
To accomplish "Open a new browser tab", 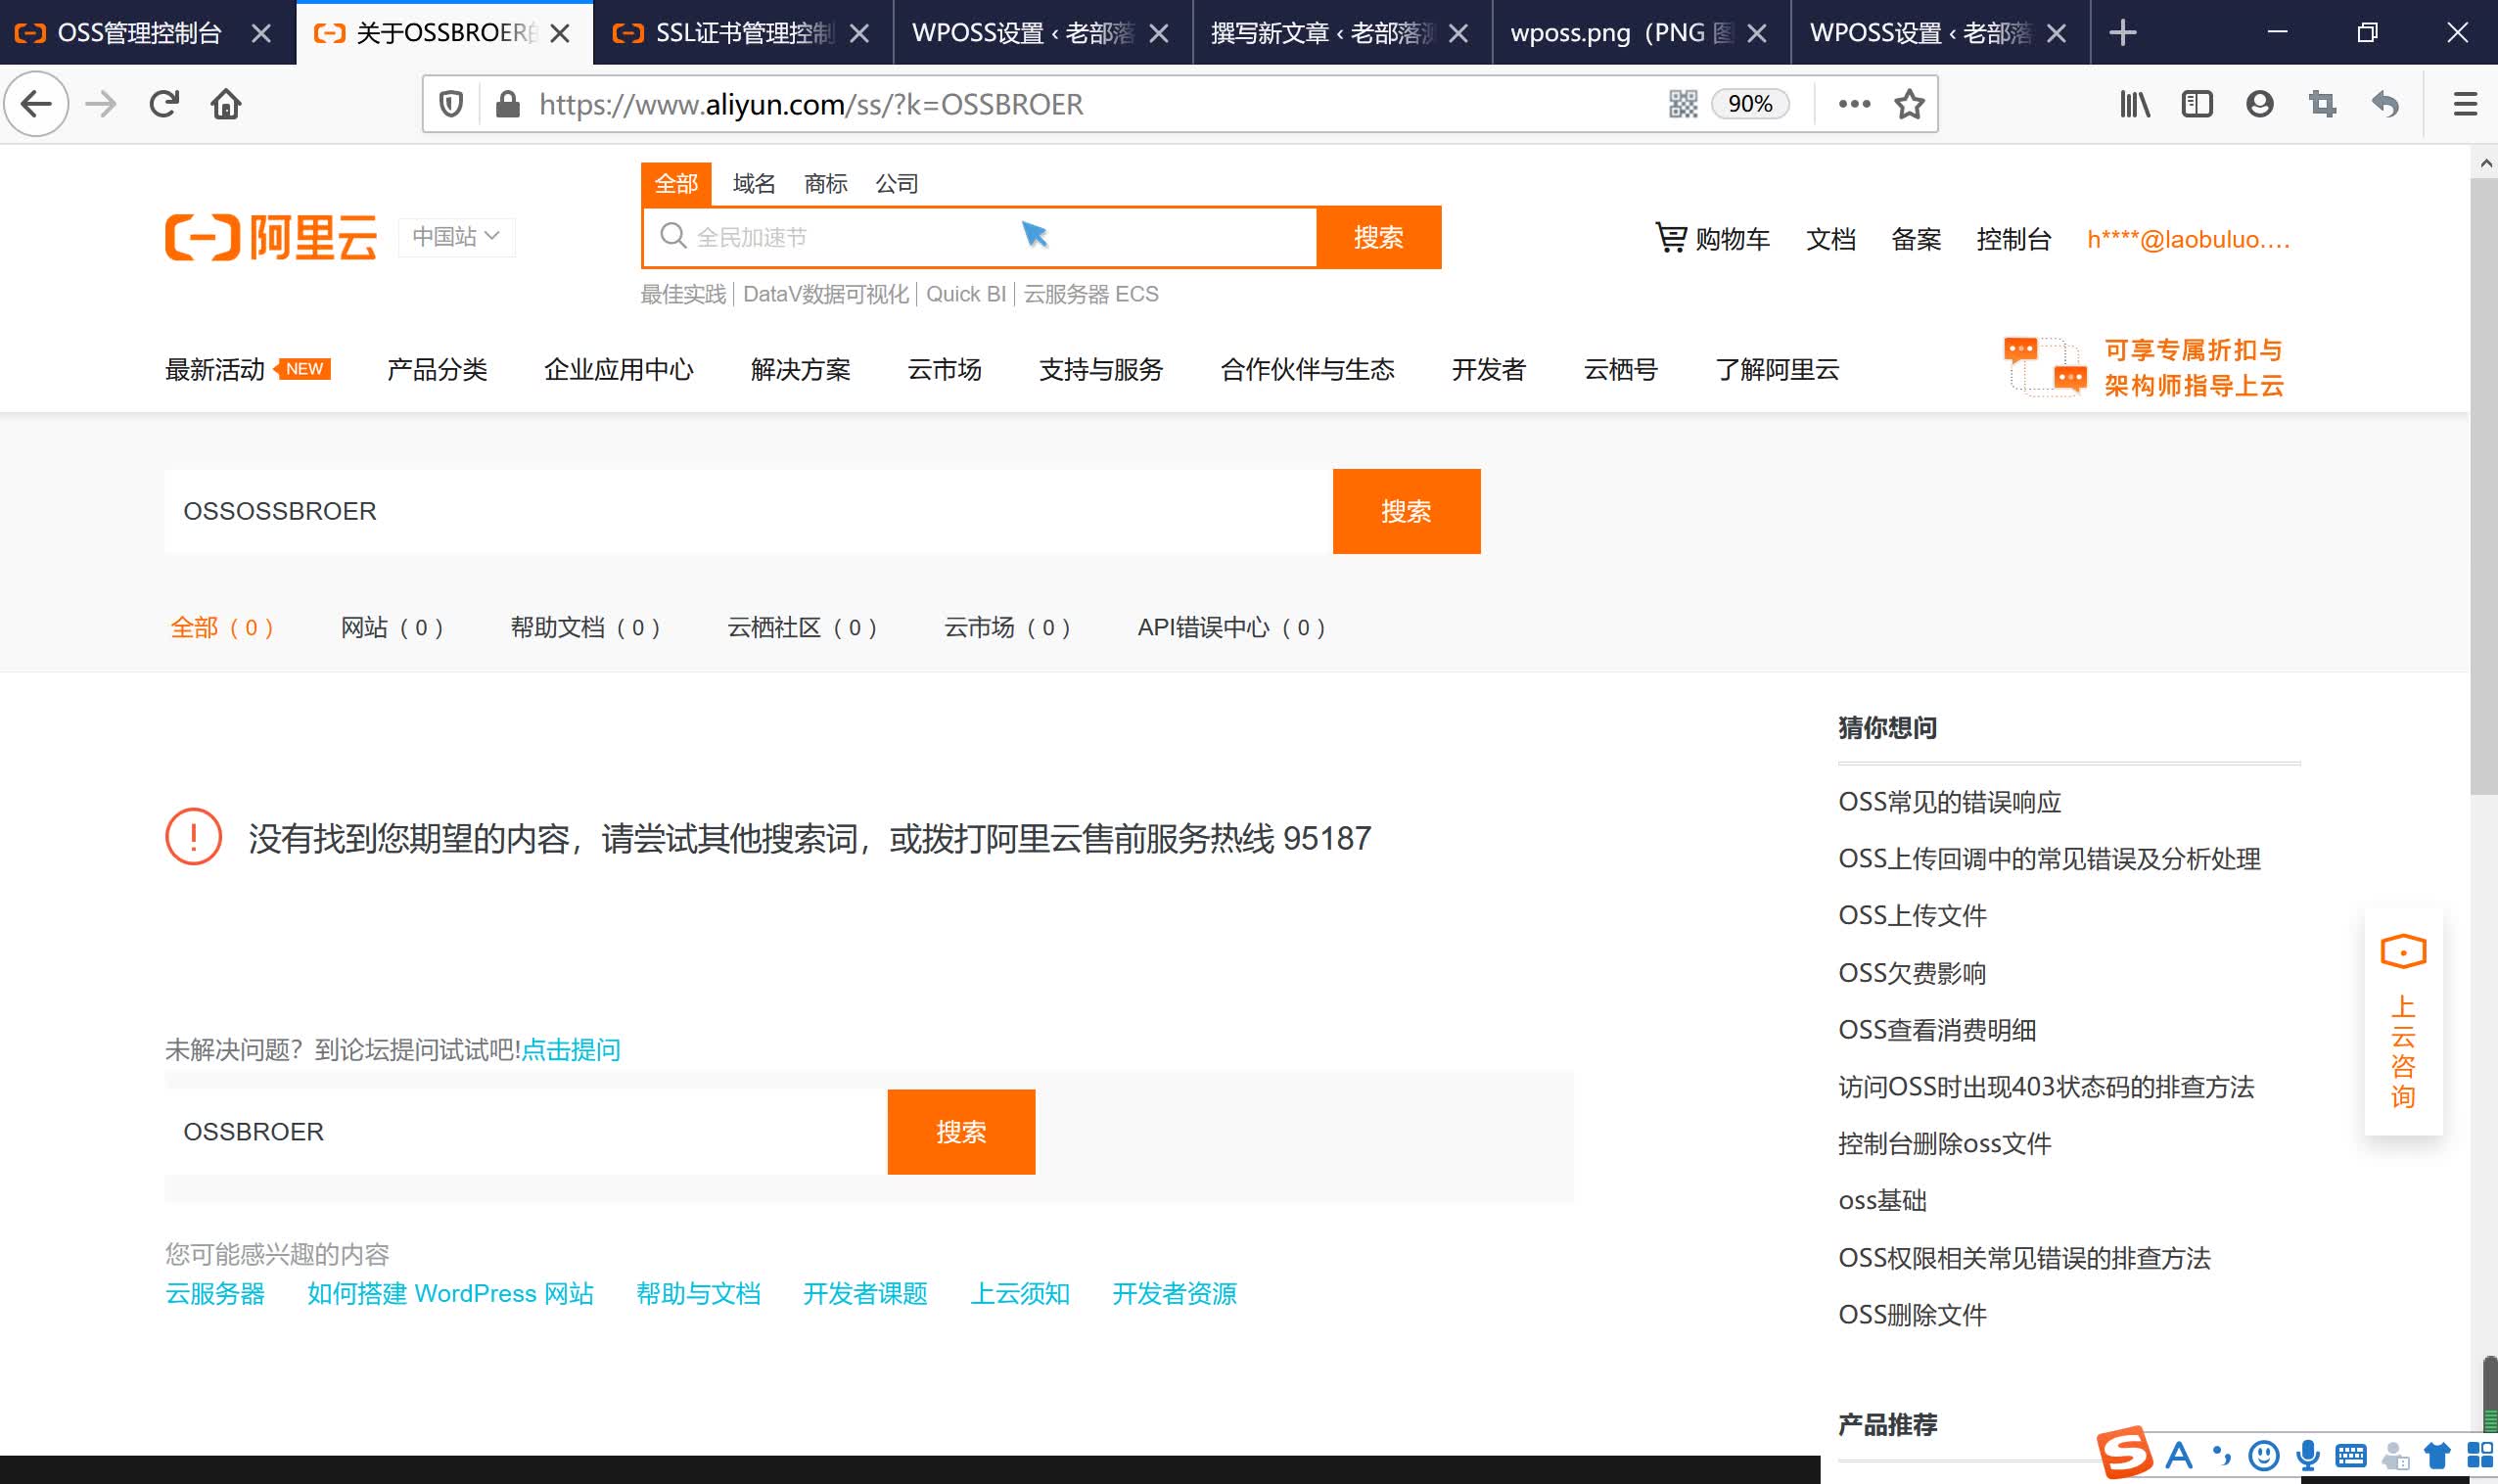I will coord(2122,33).
